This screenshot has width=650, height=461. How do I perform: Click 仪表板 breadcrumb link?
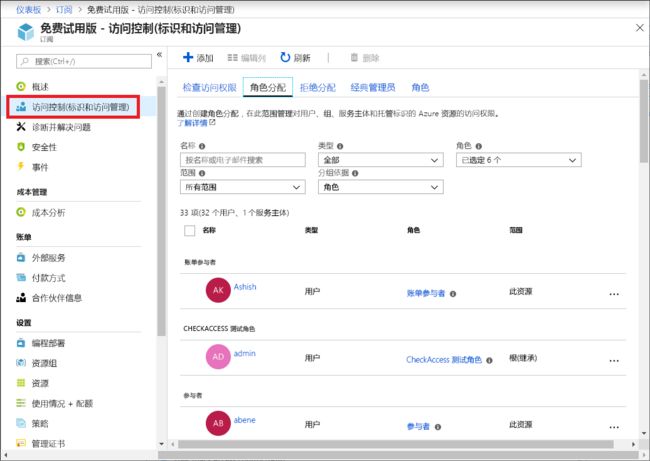coord(29,10)
